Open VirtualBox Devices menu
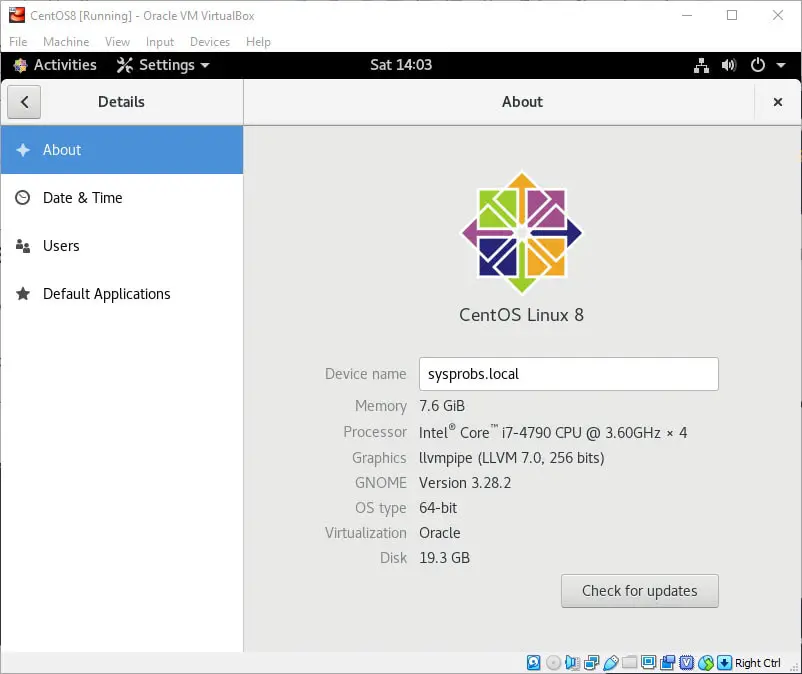802x674 pixels. [x=210, y=42]
